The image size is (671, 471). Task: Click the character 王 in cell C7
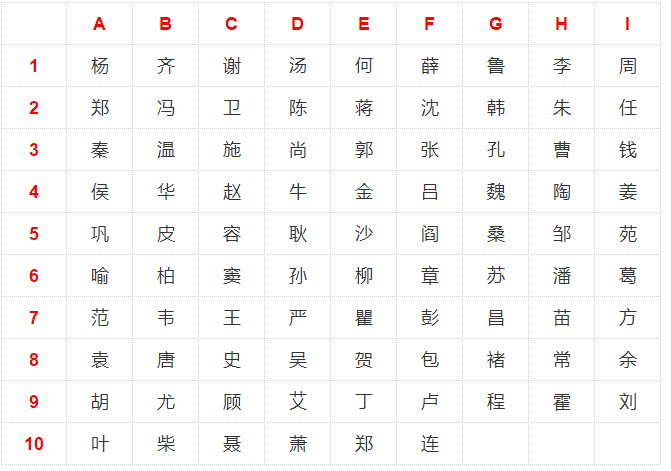click(x=232, y=318)
